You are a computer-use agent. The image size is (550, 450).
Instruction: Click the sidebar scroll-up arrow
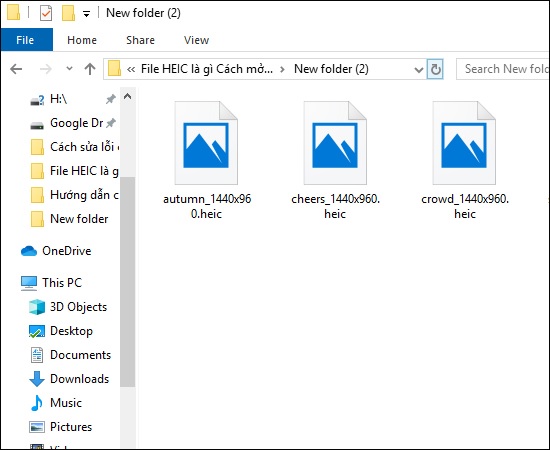point(128,96)
